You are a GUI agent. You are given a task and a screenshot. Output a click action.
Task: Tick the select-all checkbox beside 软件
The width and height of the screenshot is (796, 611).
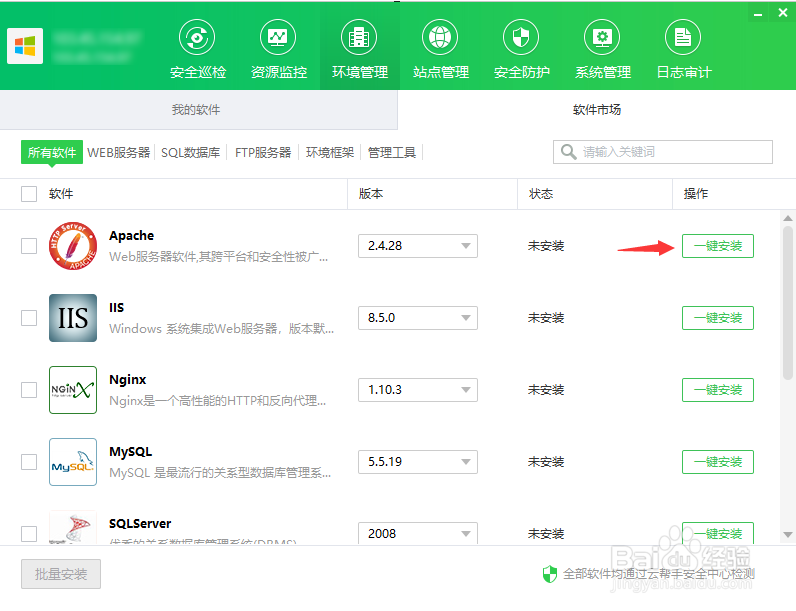[x=29, y=194]
